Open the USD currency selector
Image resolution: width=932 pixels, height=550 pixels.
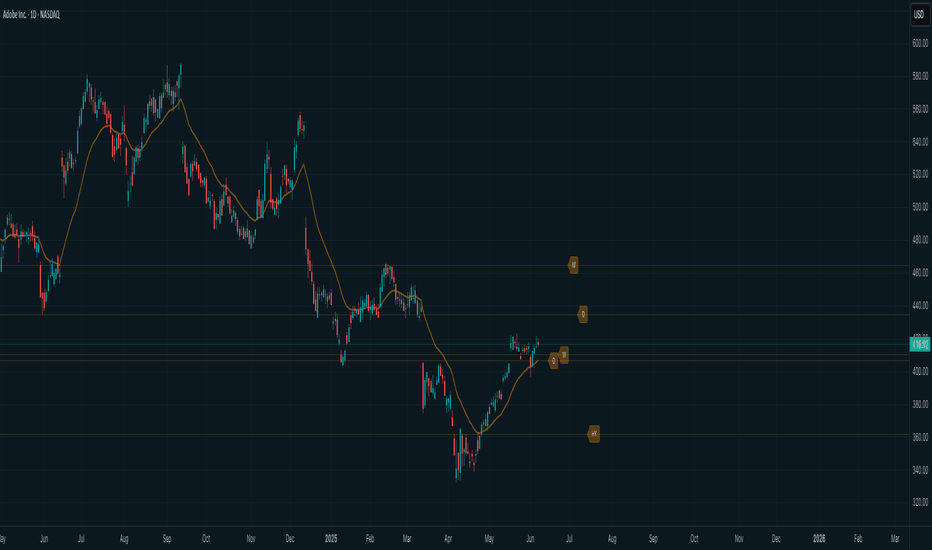click(x=919, y=14)
